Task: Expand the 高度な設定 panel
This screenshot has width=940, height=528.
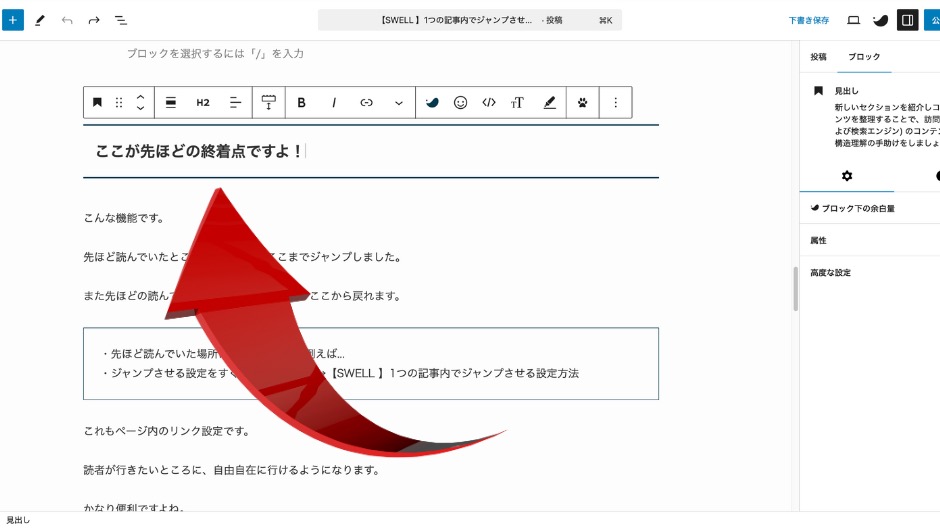Action: tap(869, 273)
